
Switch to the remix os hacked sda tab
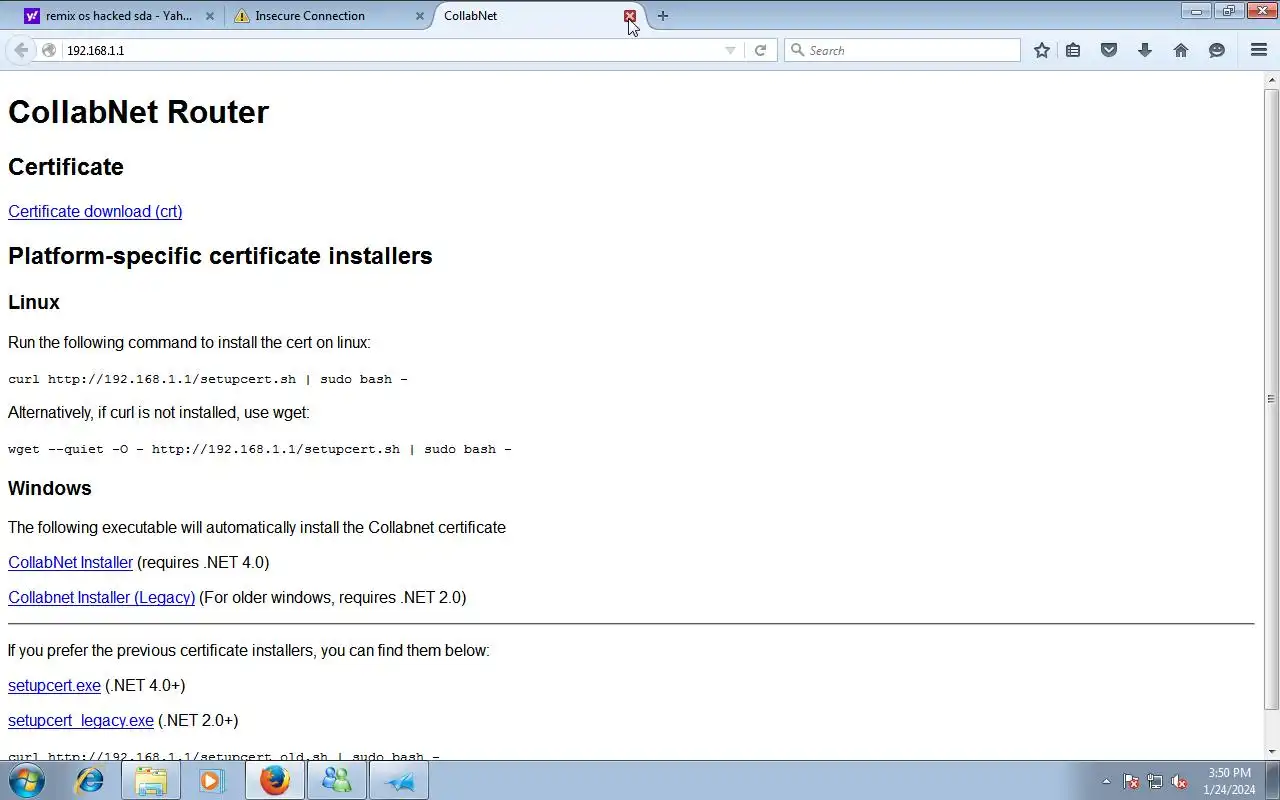tap(119, 16)
